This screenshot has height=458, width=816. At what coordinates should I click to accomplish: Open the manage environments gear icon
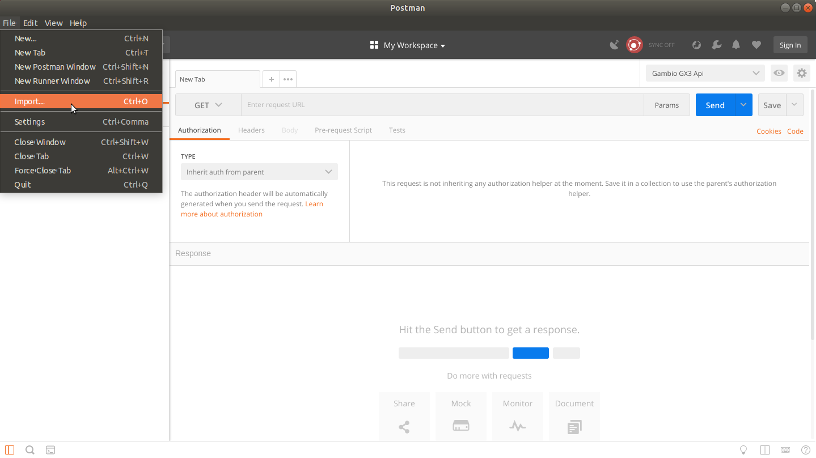click(x=800, y=73)
